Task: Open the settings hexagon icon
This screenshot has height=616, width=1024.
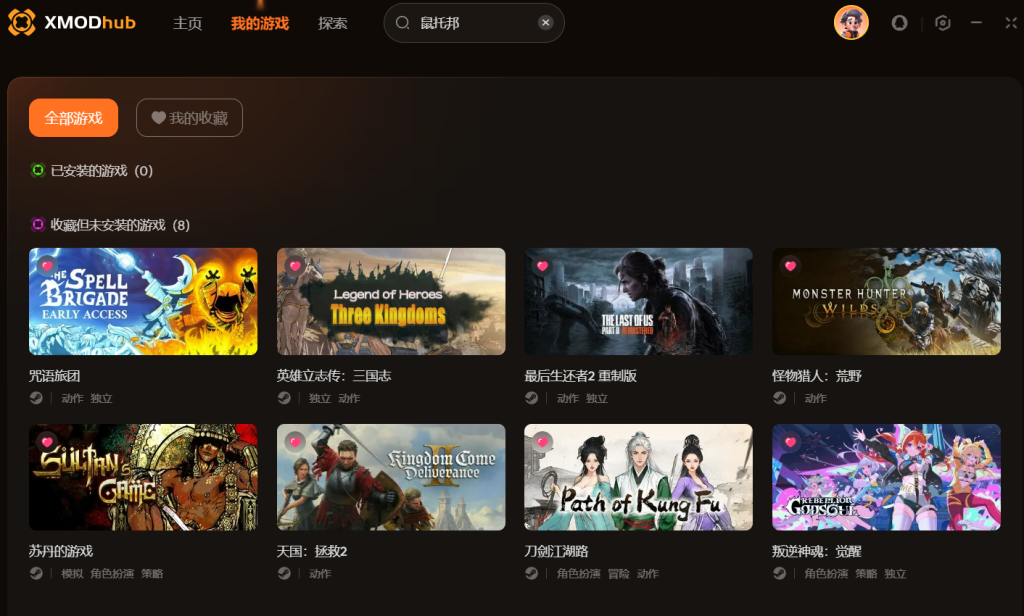Action: 942,24
